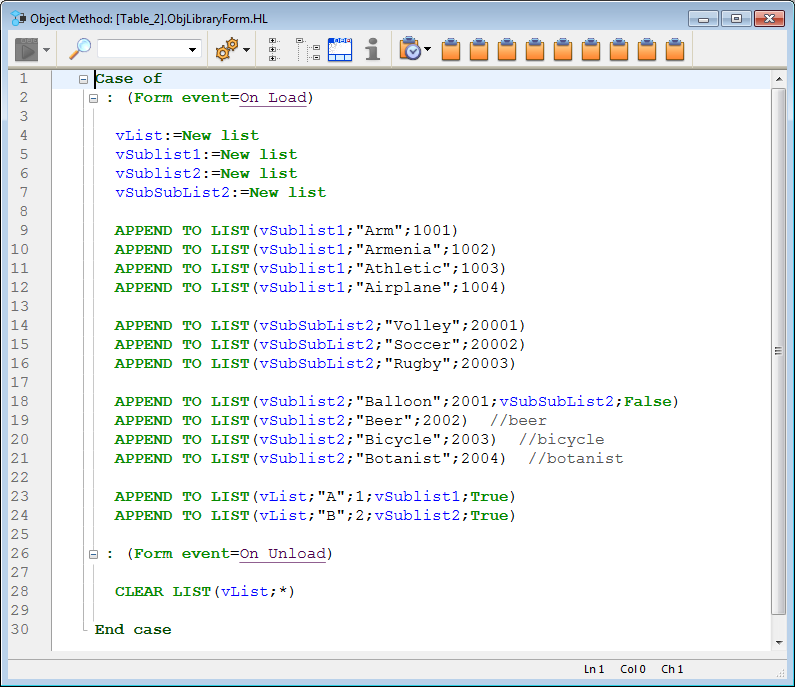The image size is (795, 687).
Task: Click the information 'i' icon
Action: (372, 49)
